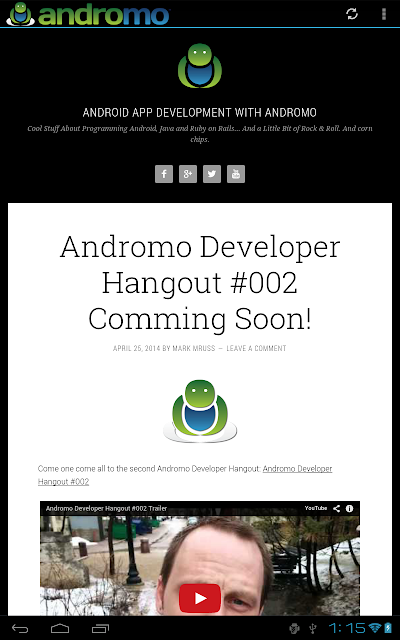Tap the Android back button
Image resolution: width=400 pixels, height=640 pixels.
20,628
